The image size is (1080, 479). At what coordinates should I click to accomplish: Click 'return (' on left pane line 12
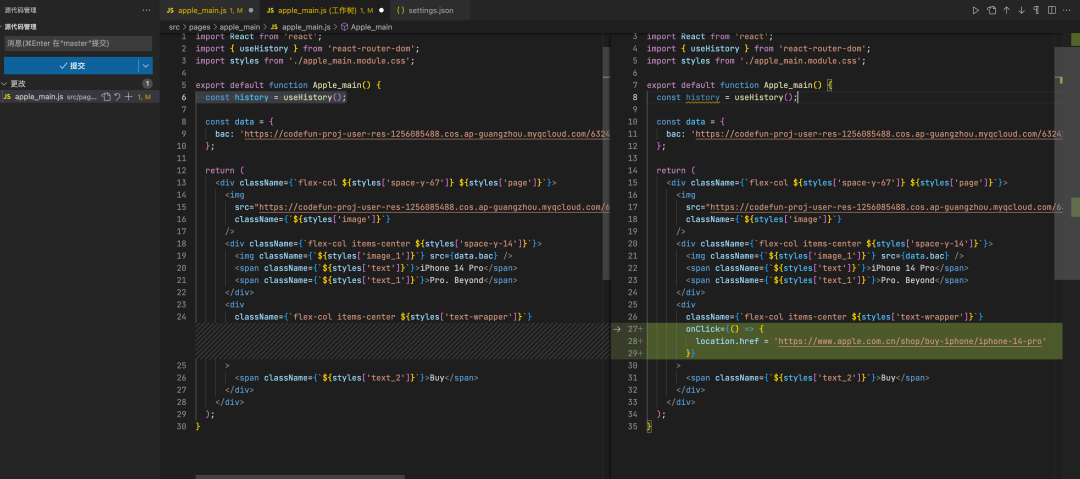click(225, 170)
